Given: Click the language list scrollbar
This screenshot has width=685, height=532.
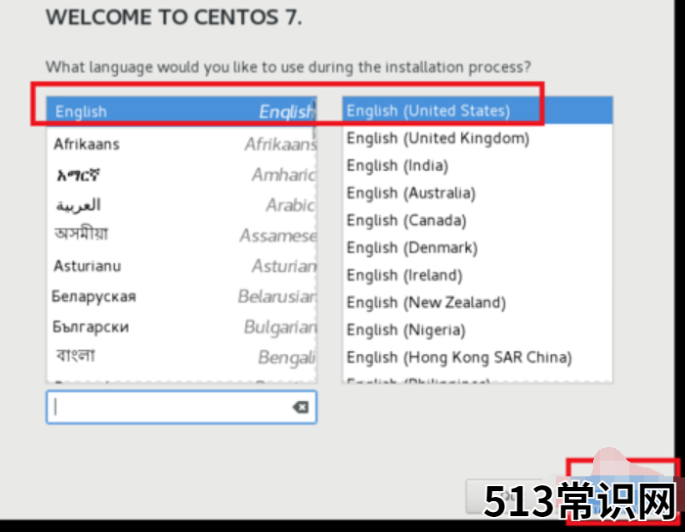Looking at the screenshot, I should pyautogui.click(x=314, y=120).
